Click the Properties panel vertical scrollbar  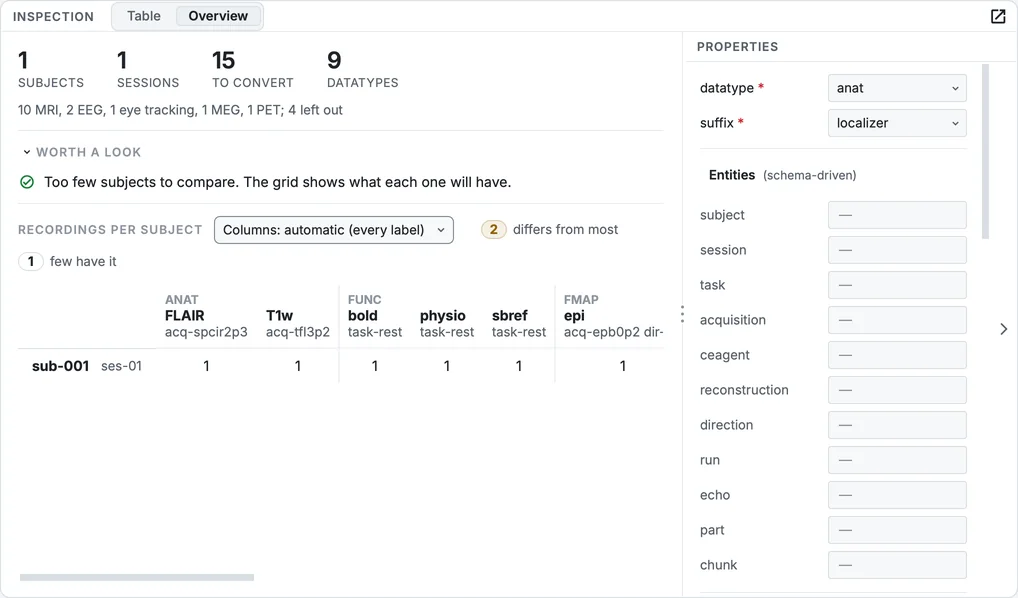986,151
